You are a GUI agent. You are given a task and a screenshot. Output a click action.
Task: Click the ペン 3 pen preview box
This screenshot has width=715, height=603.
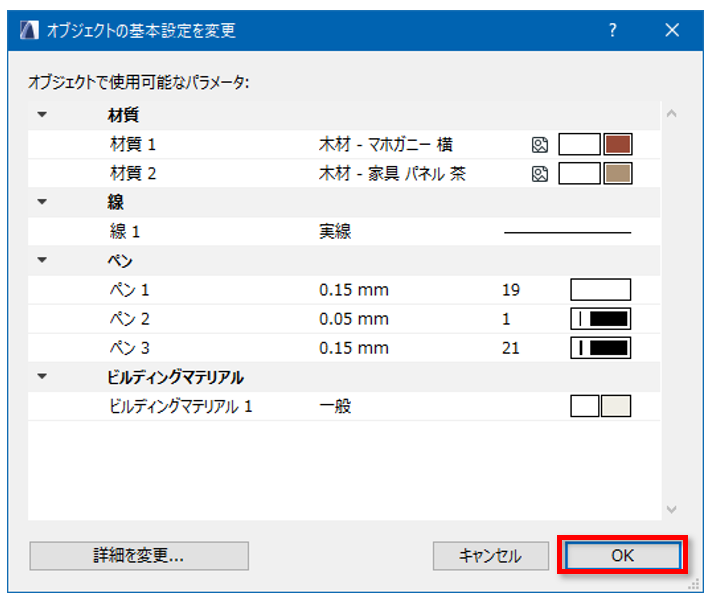point(601,348)
